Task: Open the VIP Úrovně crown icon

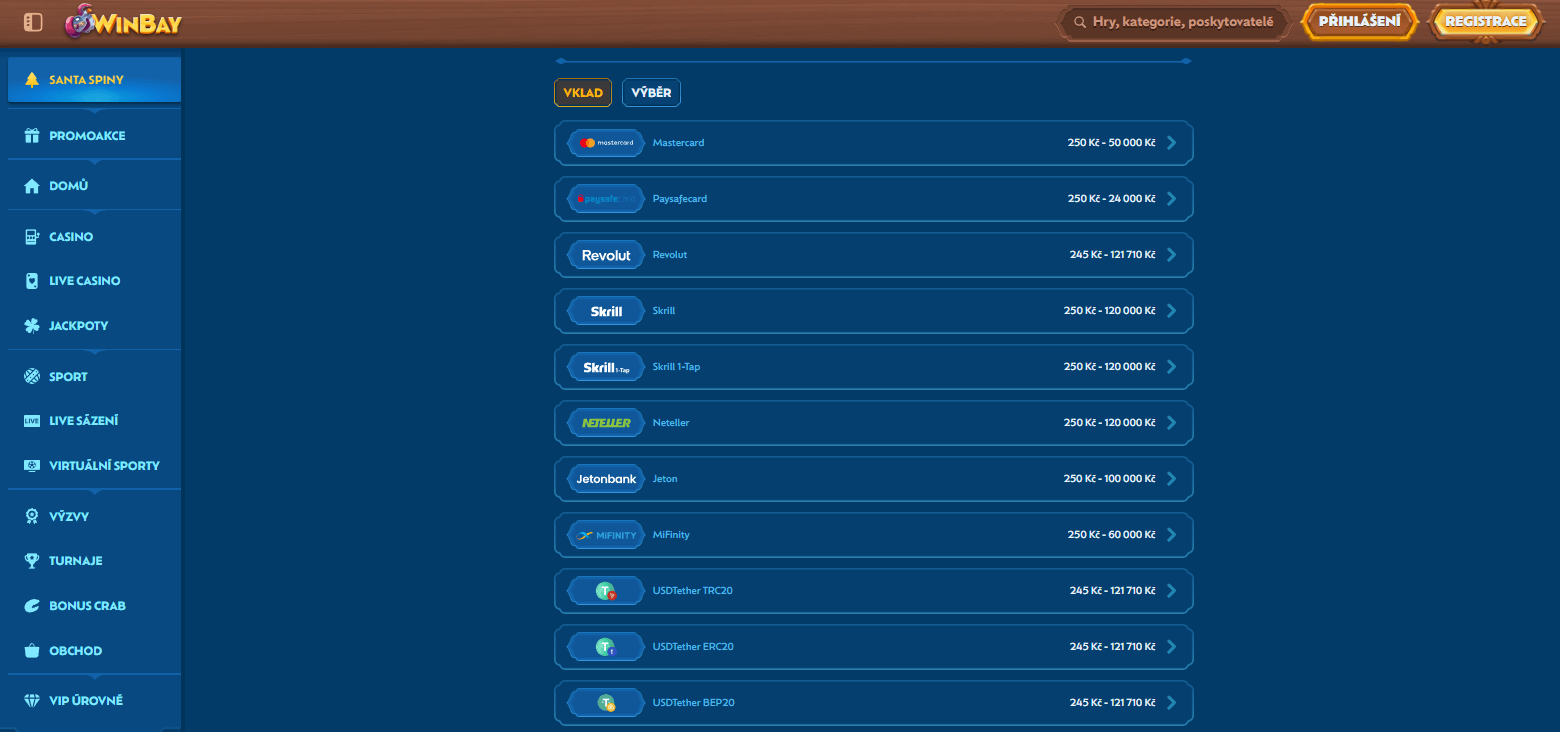Action: coord(34,700)
